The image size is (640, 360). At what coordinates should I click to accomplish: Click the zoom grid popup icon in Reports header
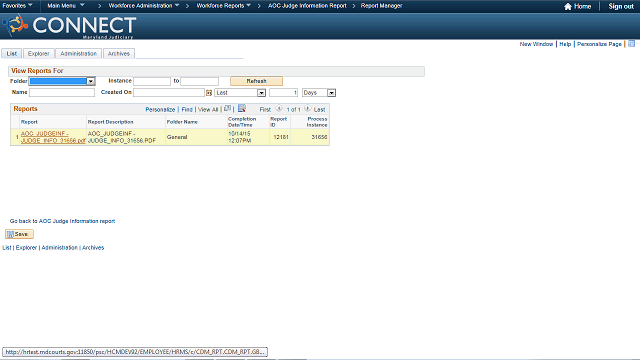[227, 109]
